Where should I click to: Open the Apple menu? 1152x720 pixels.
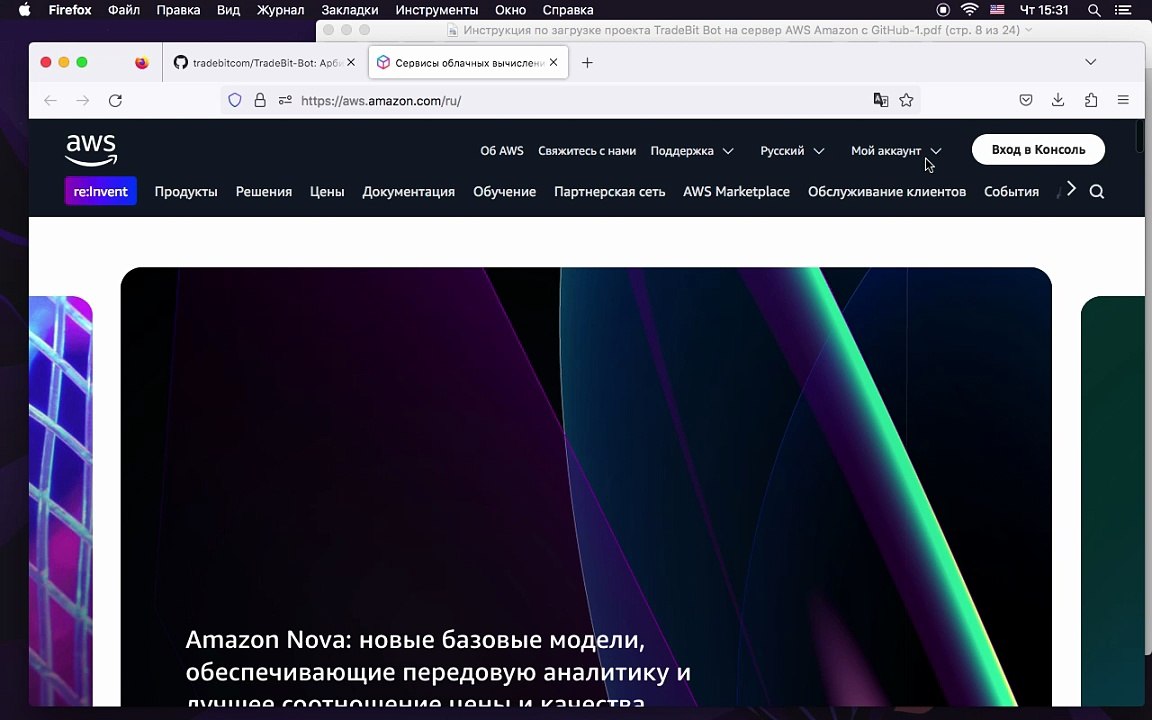pos(24,10)
